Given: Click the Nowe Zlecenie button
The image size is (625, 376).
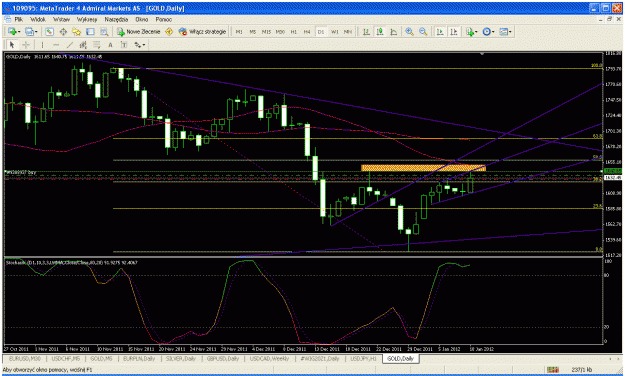Looking at the screenshot, I should click(138, 31).
